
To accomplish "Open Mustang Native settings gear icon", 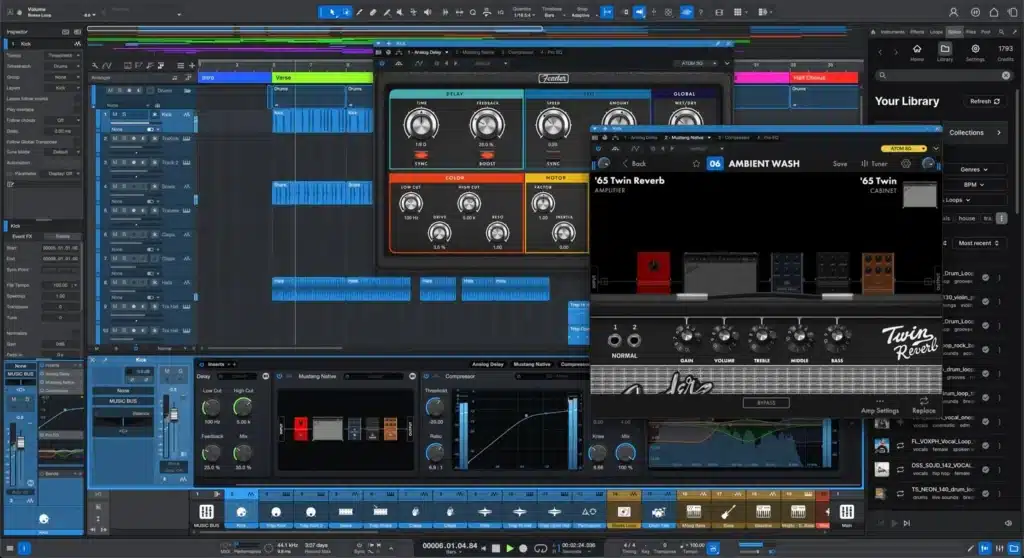I will pos(906,163).
